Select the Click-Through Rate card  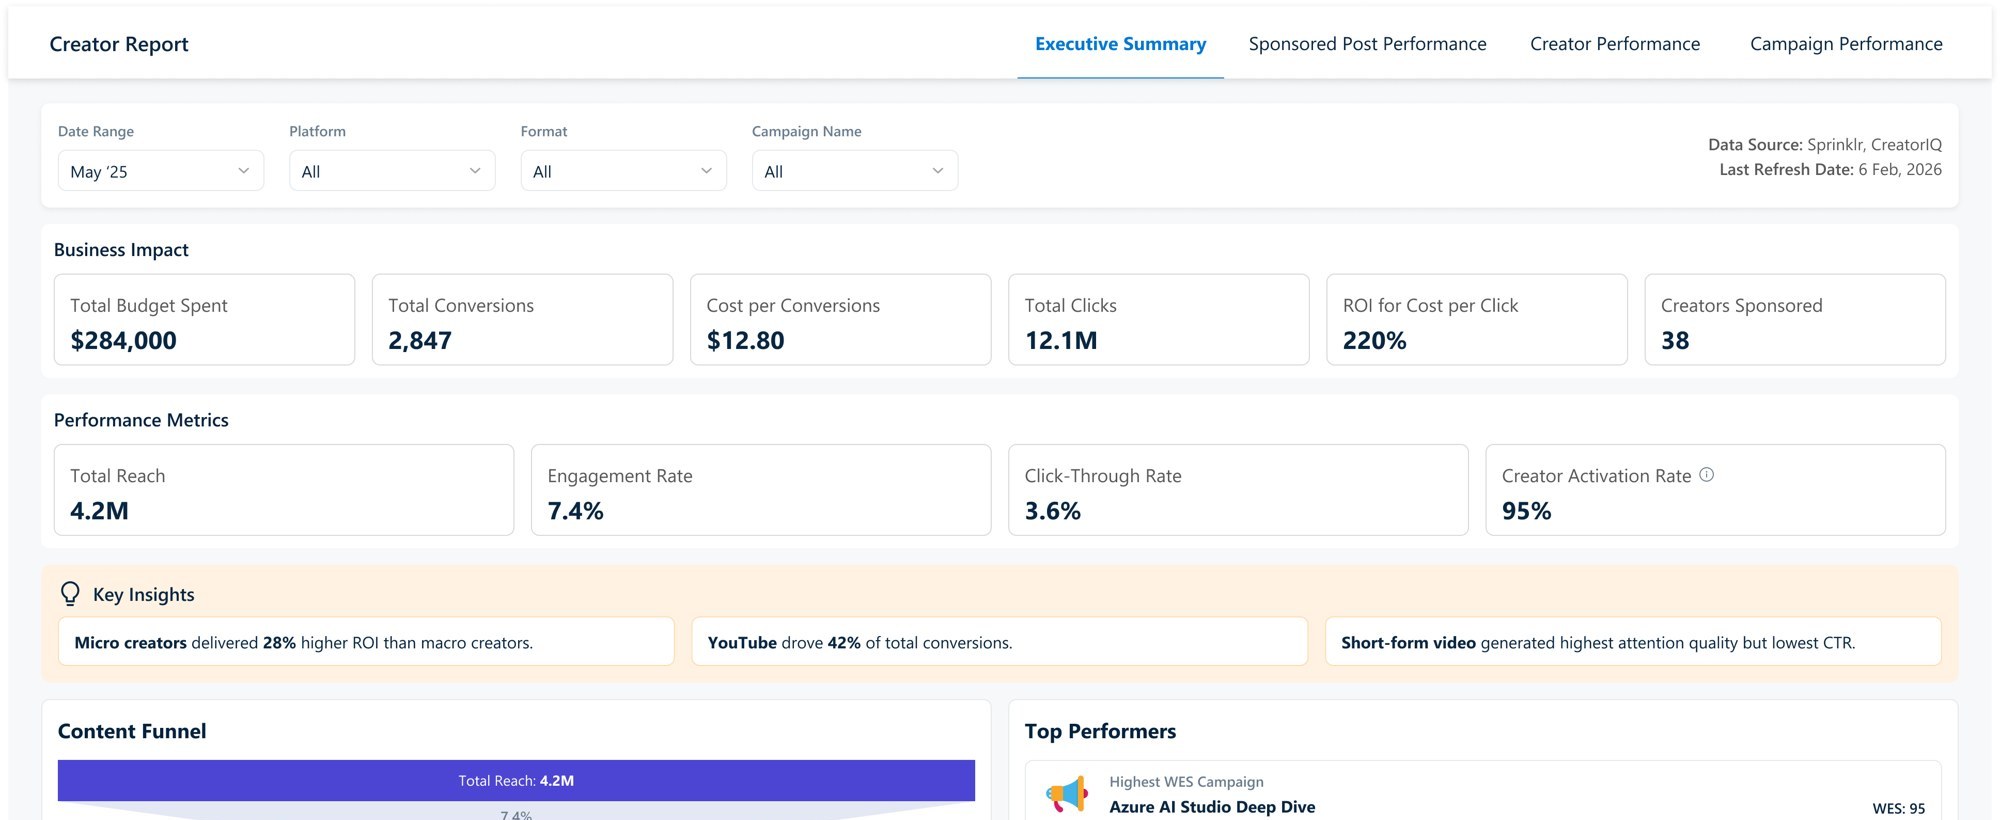pyautogui.click(x=1238, y=490)
